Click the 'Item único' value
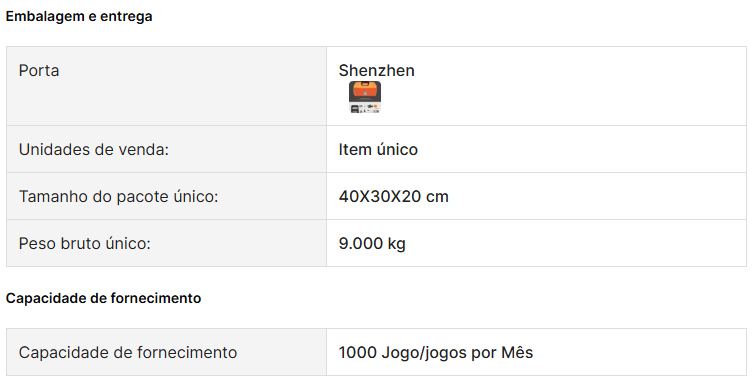This screenshot has width=752, height=381. tap(378, 150)
